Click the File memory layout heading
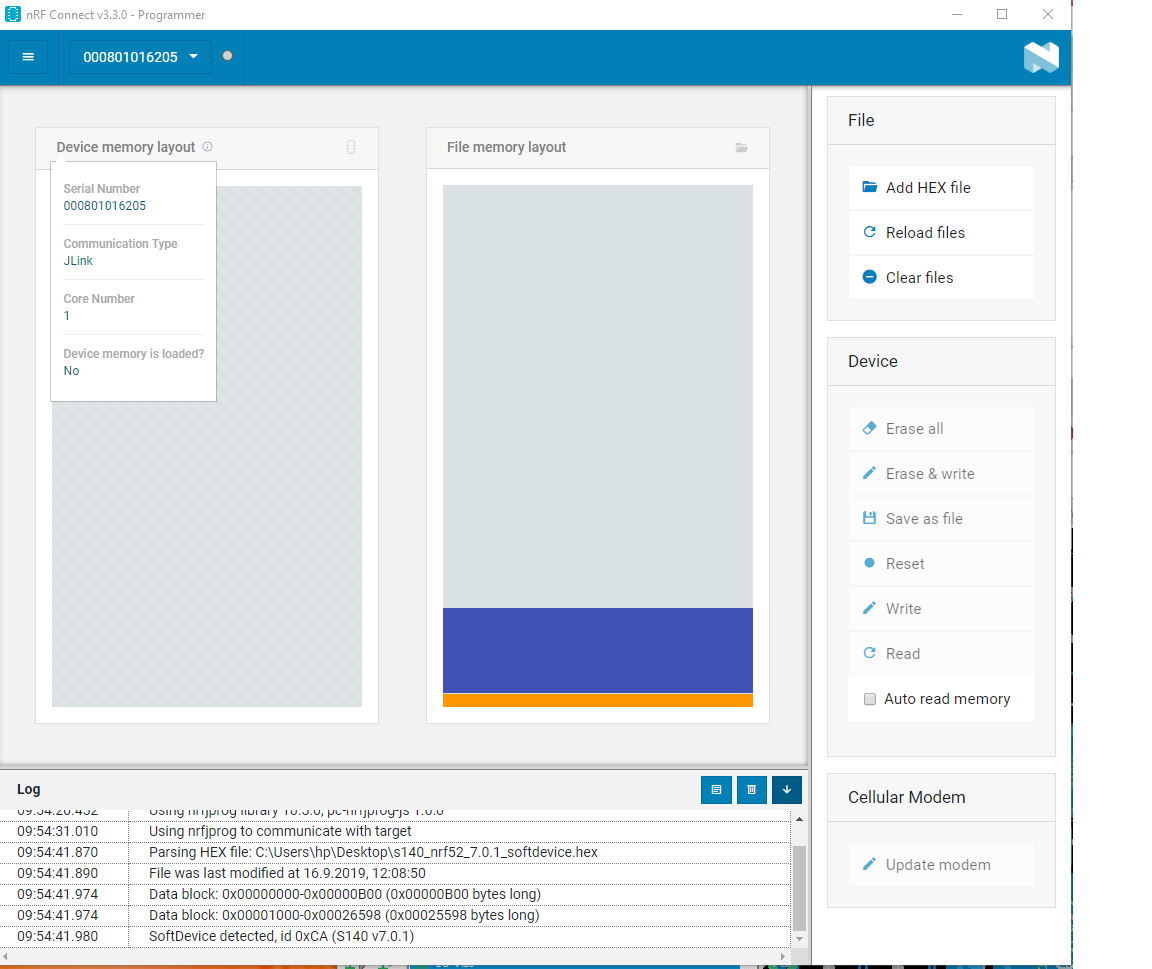This screenshot has width=1152, height=969. (x=506, y=147)
